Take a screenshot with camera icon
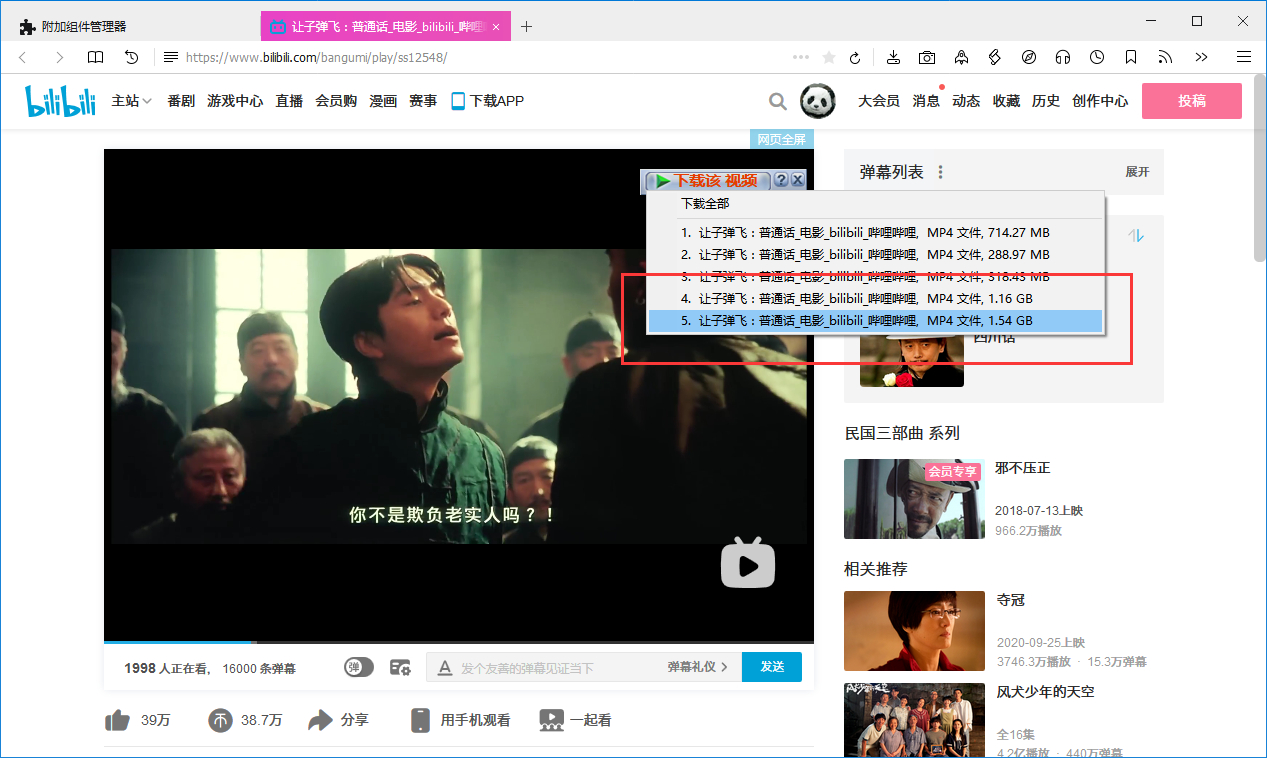1267x758 pixels. click(x=928, y=57)
